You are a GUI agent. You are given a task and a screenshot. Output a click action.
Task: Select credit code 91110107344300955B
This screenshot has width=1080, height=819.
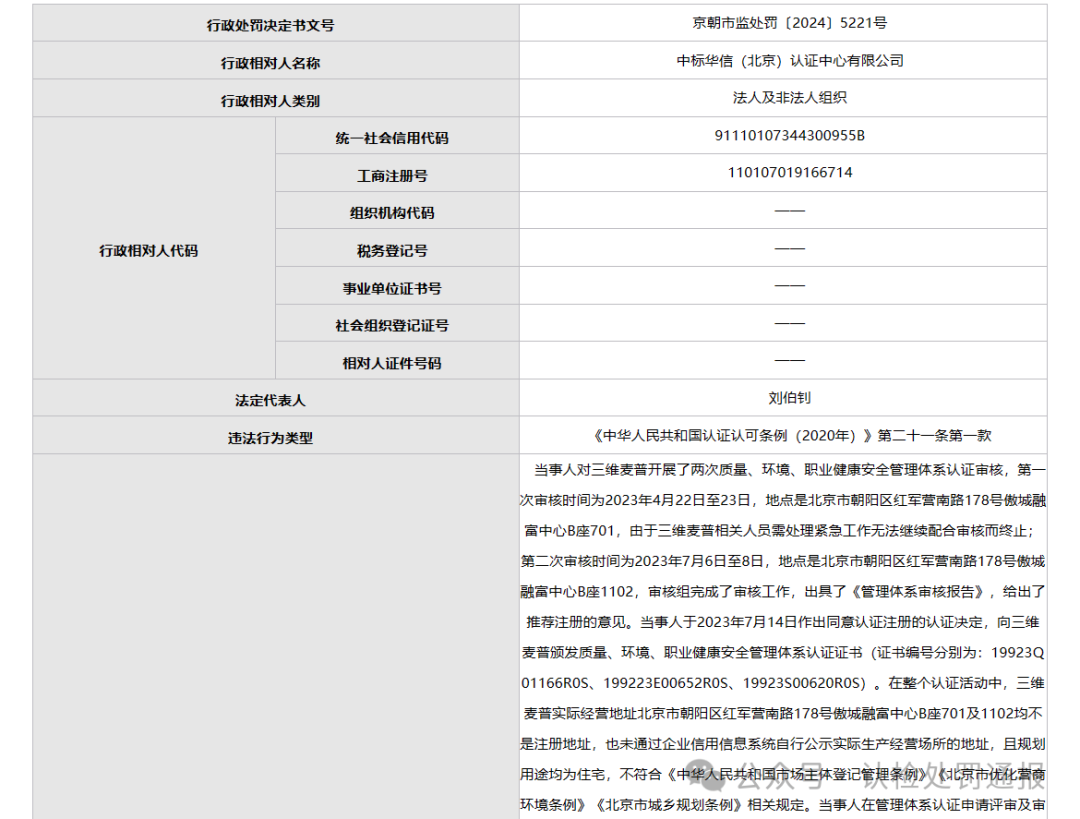click(x=789, y=136)
